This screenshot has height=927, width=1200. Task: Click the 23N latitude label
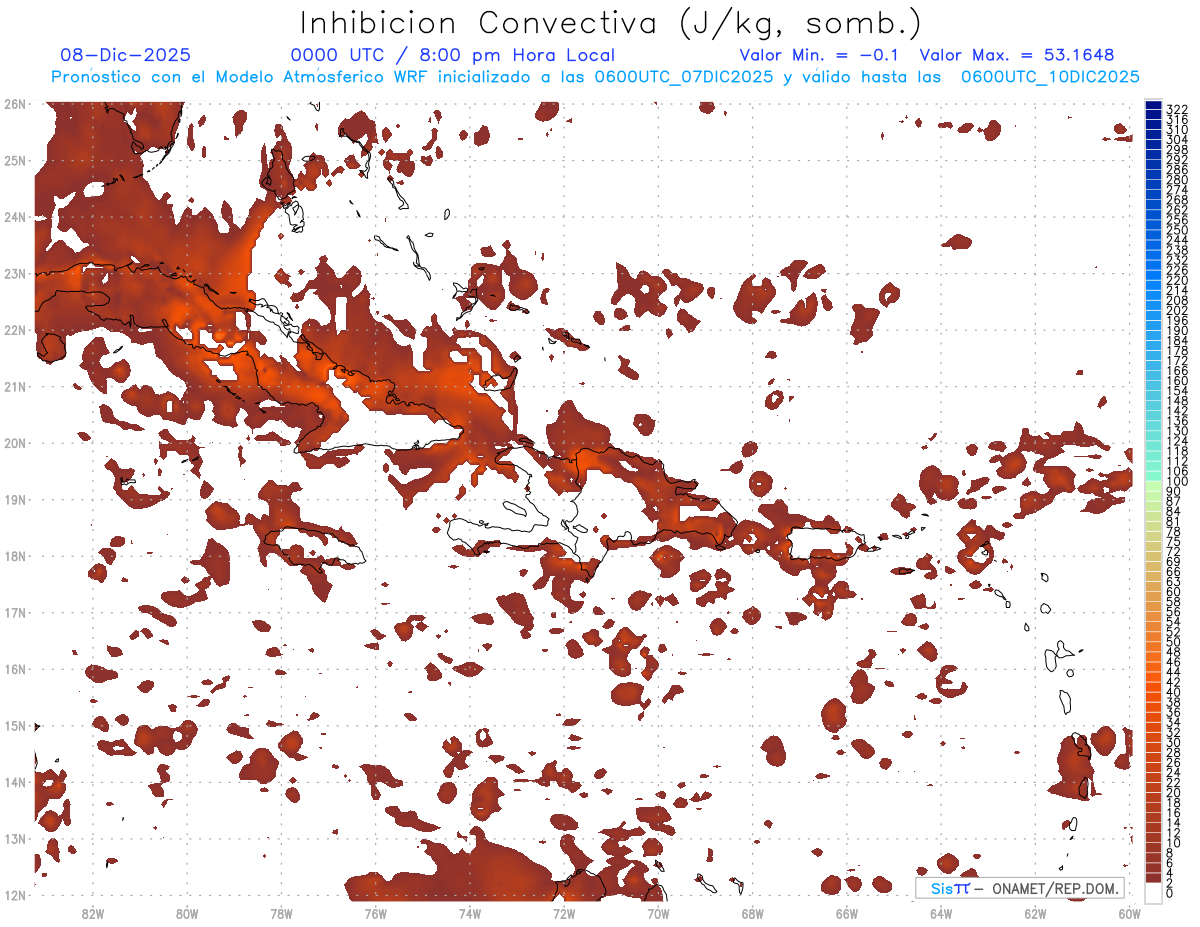[14, 273]
